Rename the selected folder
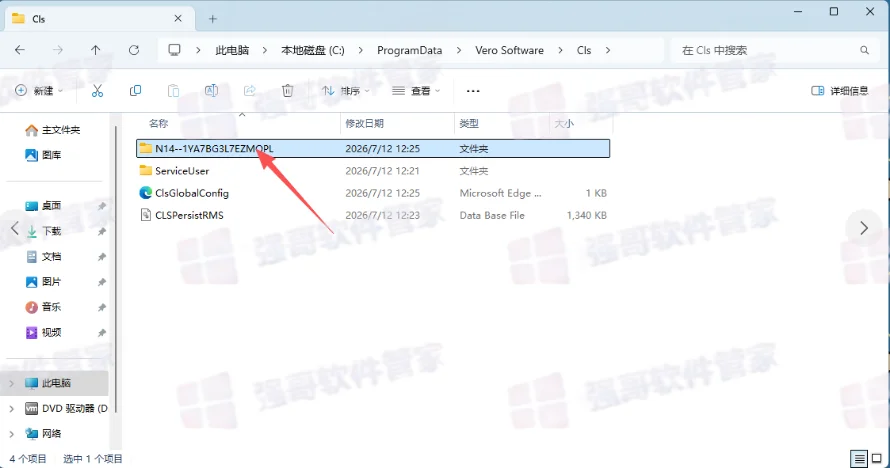This screenshot has height=468, width=890. (211, 91)
